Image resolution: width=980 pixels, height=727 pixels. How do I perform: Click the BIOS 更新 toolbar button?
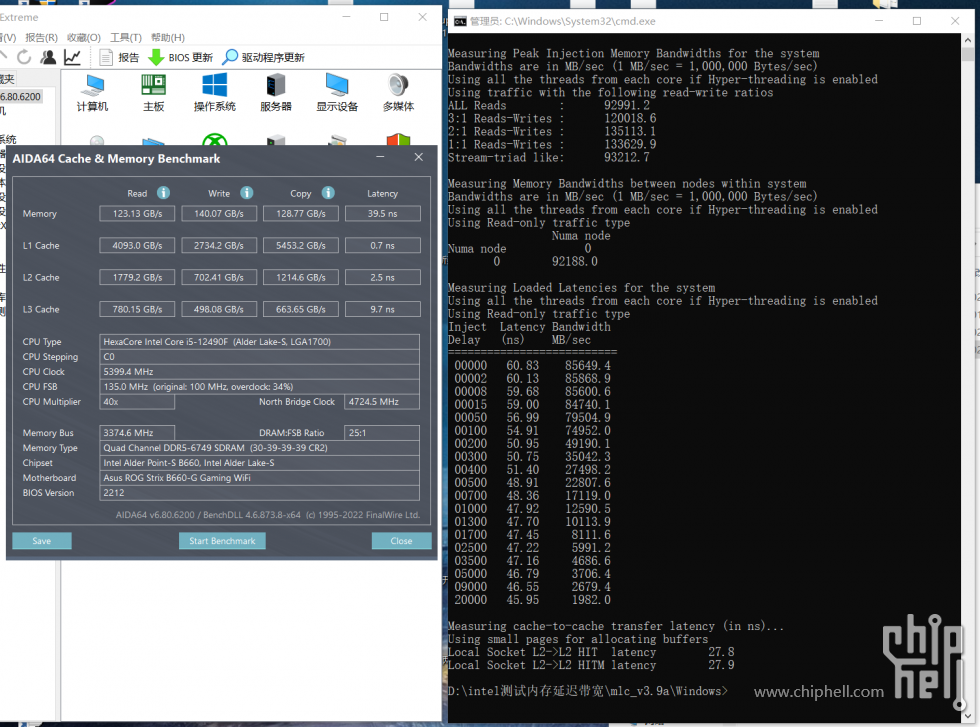pos(181,58)
